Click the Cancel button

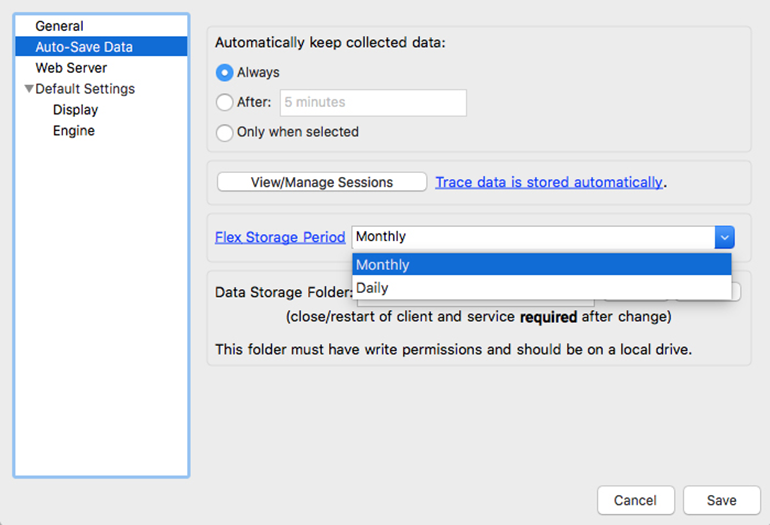(636, 500)
